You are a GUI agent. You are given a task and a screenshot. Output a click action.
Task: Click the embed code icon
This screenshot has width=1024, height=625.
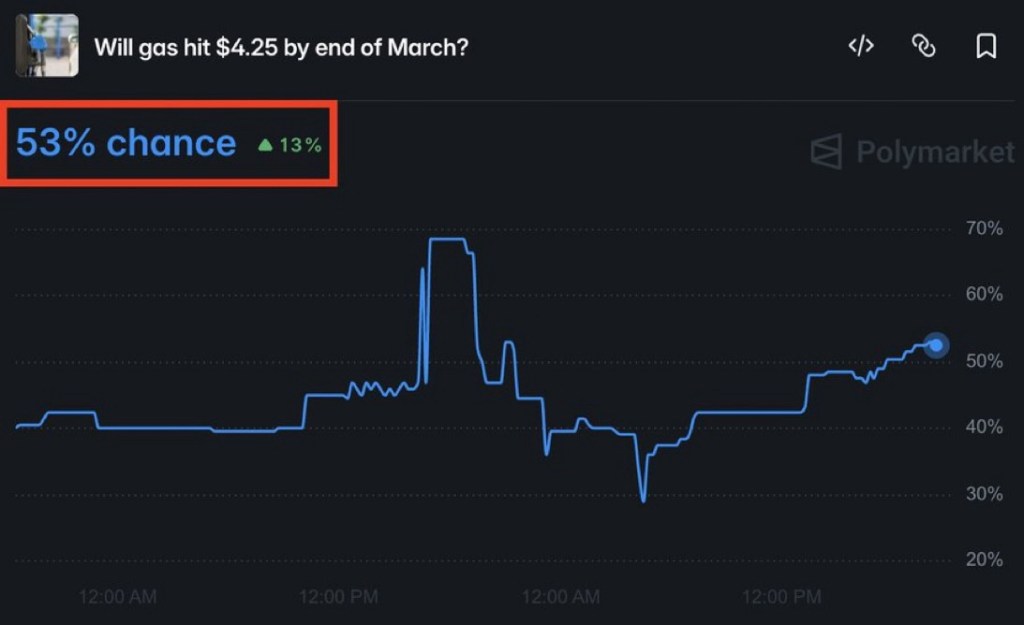861,46
